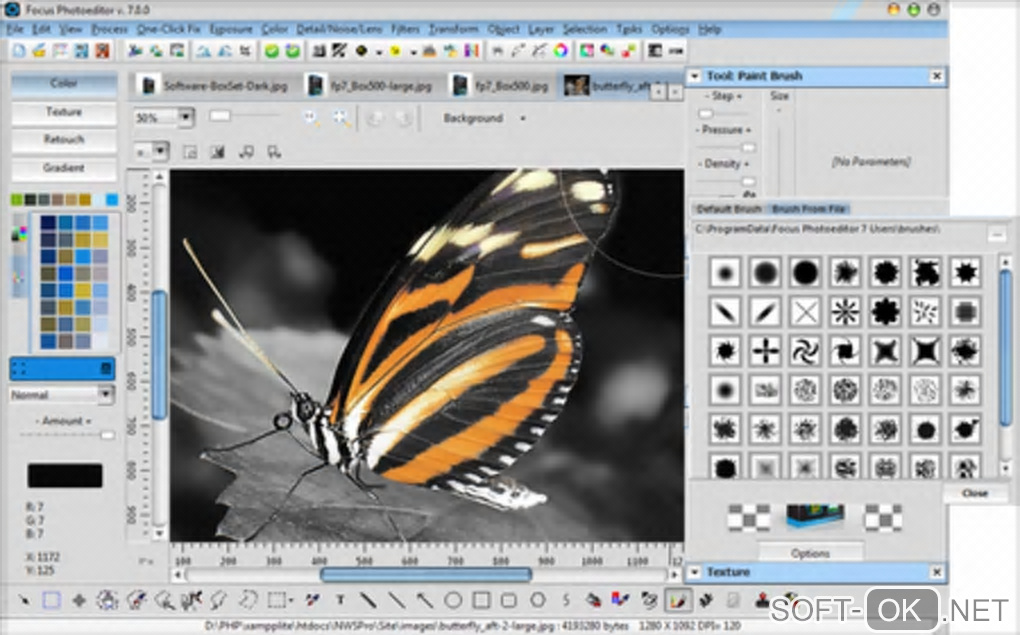Select the Paint Brush tool in bottom toolbar
The height and width of the screenshot is (635, 1020).
click(x=679, y=600)
